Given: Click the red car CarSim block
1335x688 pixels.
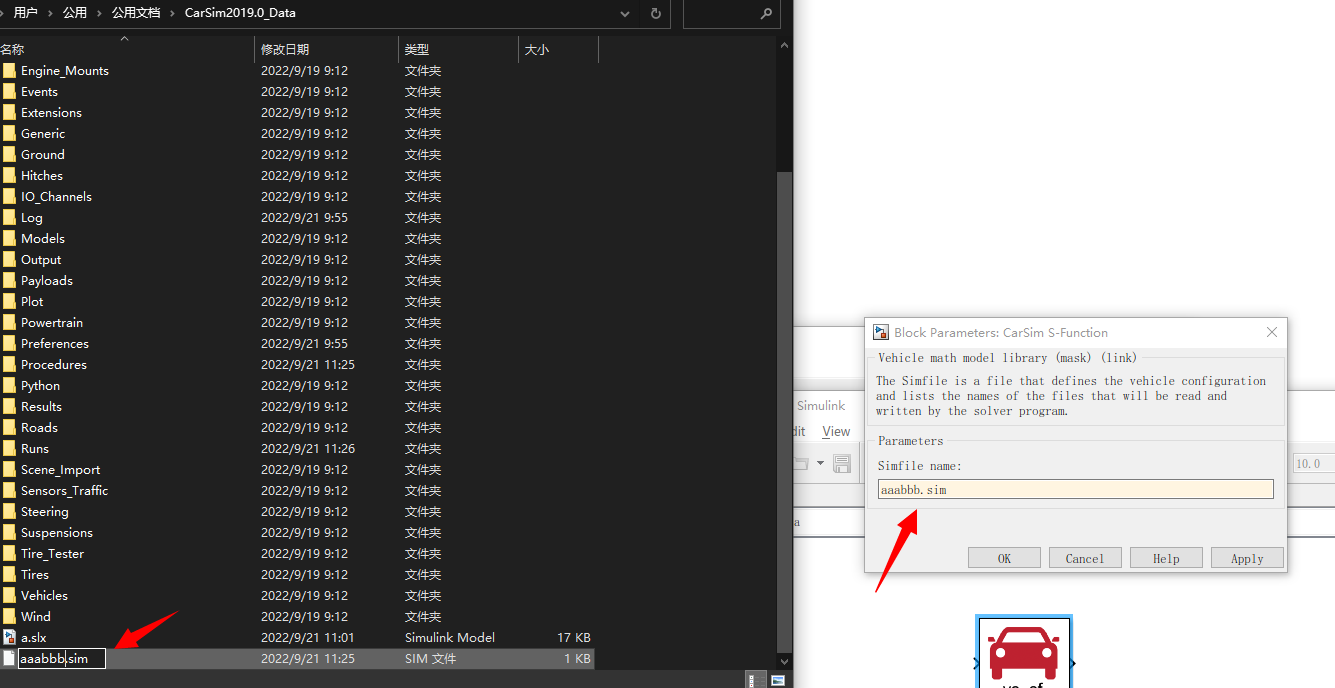Looking at the screenshot, I should coord(1024,654).
